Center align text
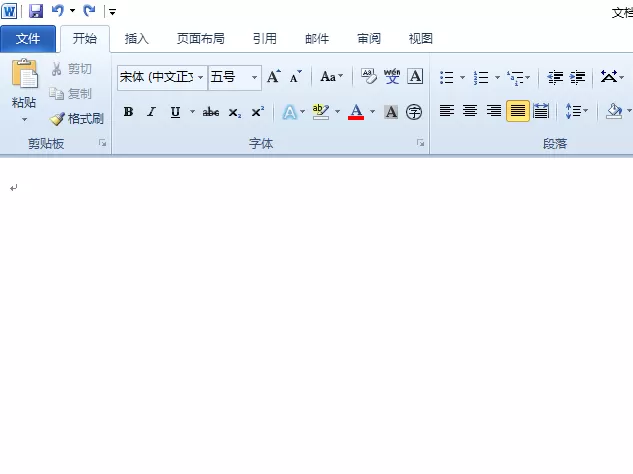Screen dimensions: 633x474 point(470,111)
